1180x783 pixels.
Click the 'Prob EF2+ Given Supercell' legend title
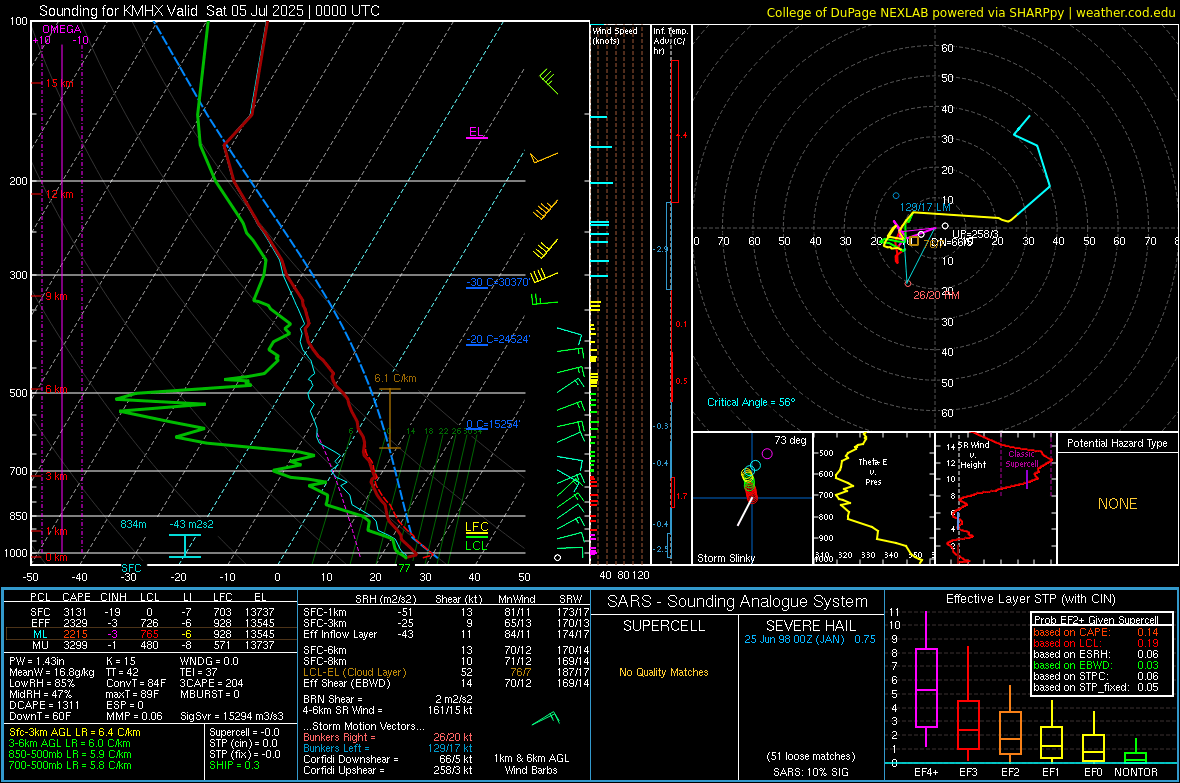[1095, 620]
